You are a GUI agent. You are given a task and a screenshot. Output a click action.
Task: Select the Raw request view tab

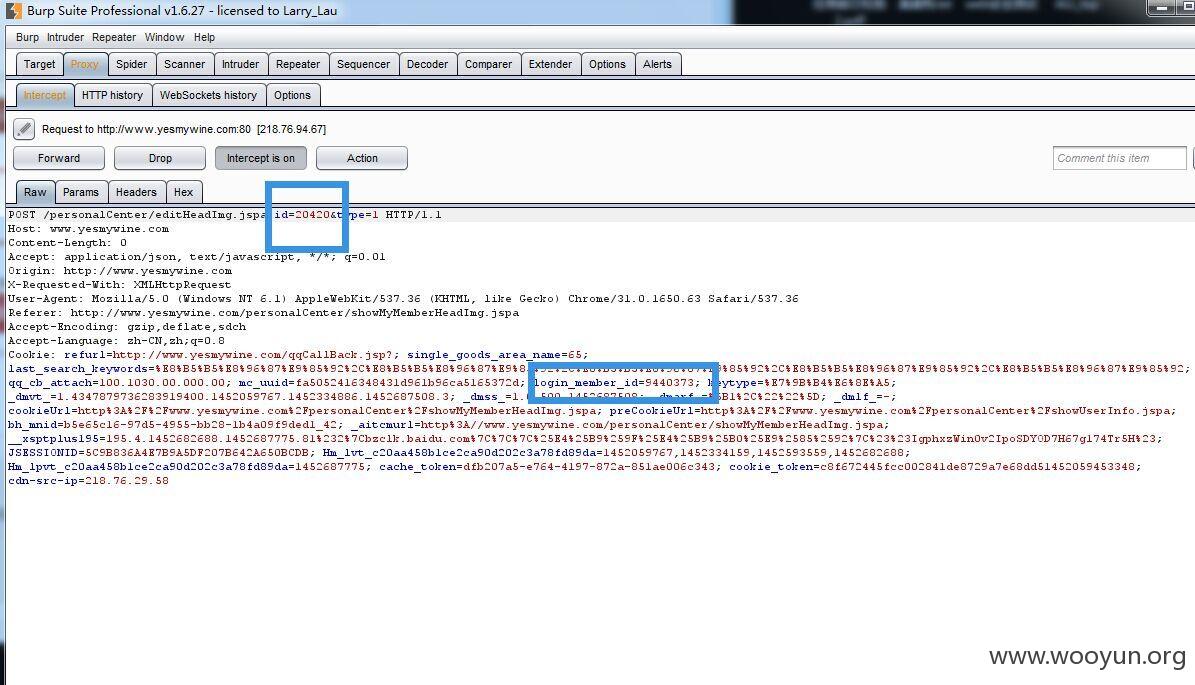(x=35, y=192)
